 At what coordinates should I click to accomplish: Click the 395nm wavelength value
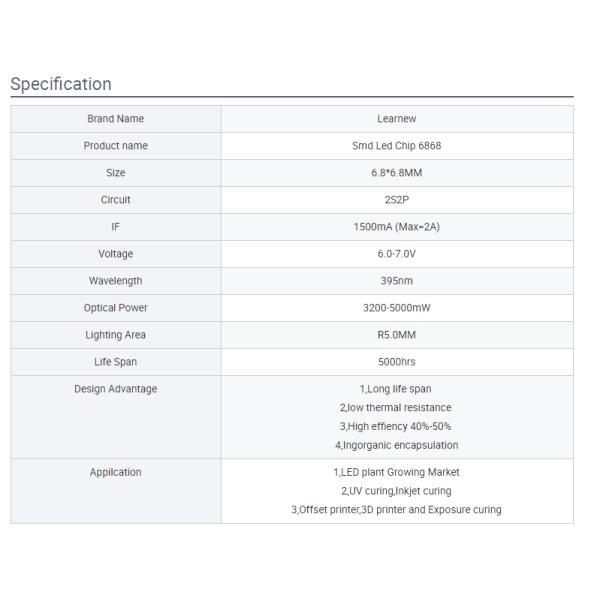pyautogui.click(x=397, y=281)
